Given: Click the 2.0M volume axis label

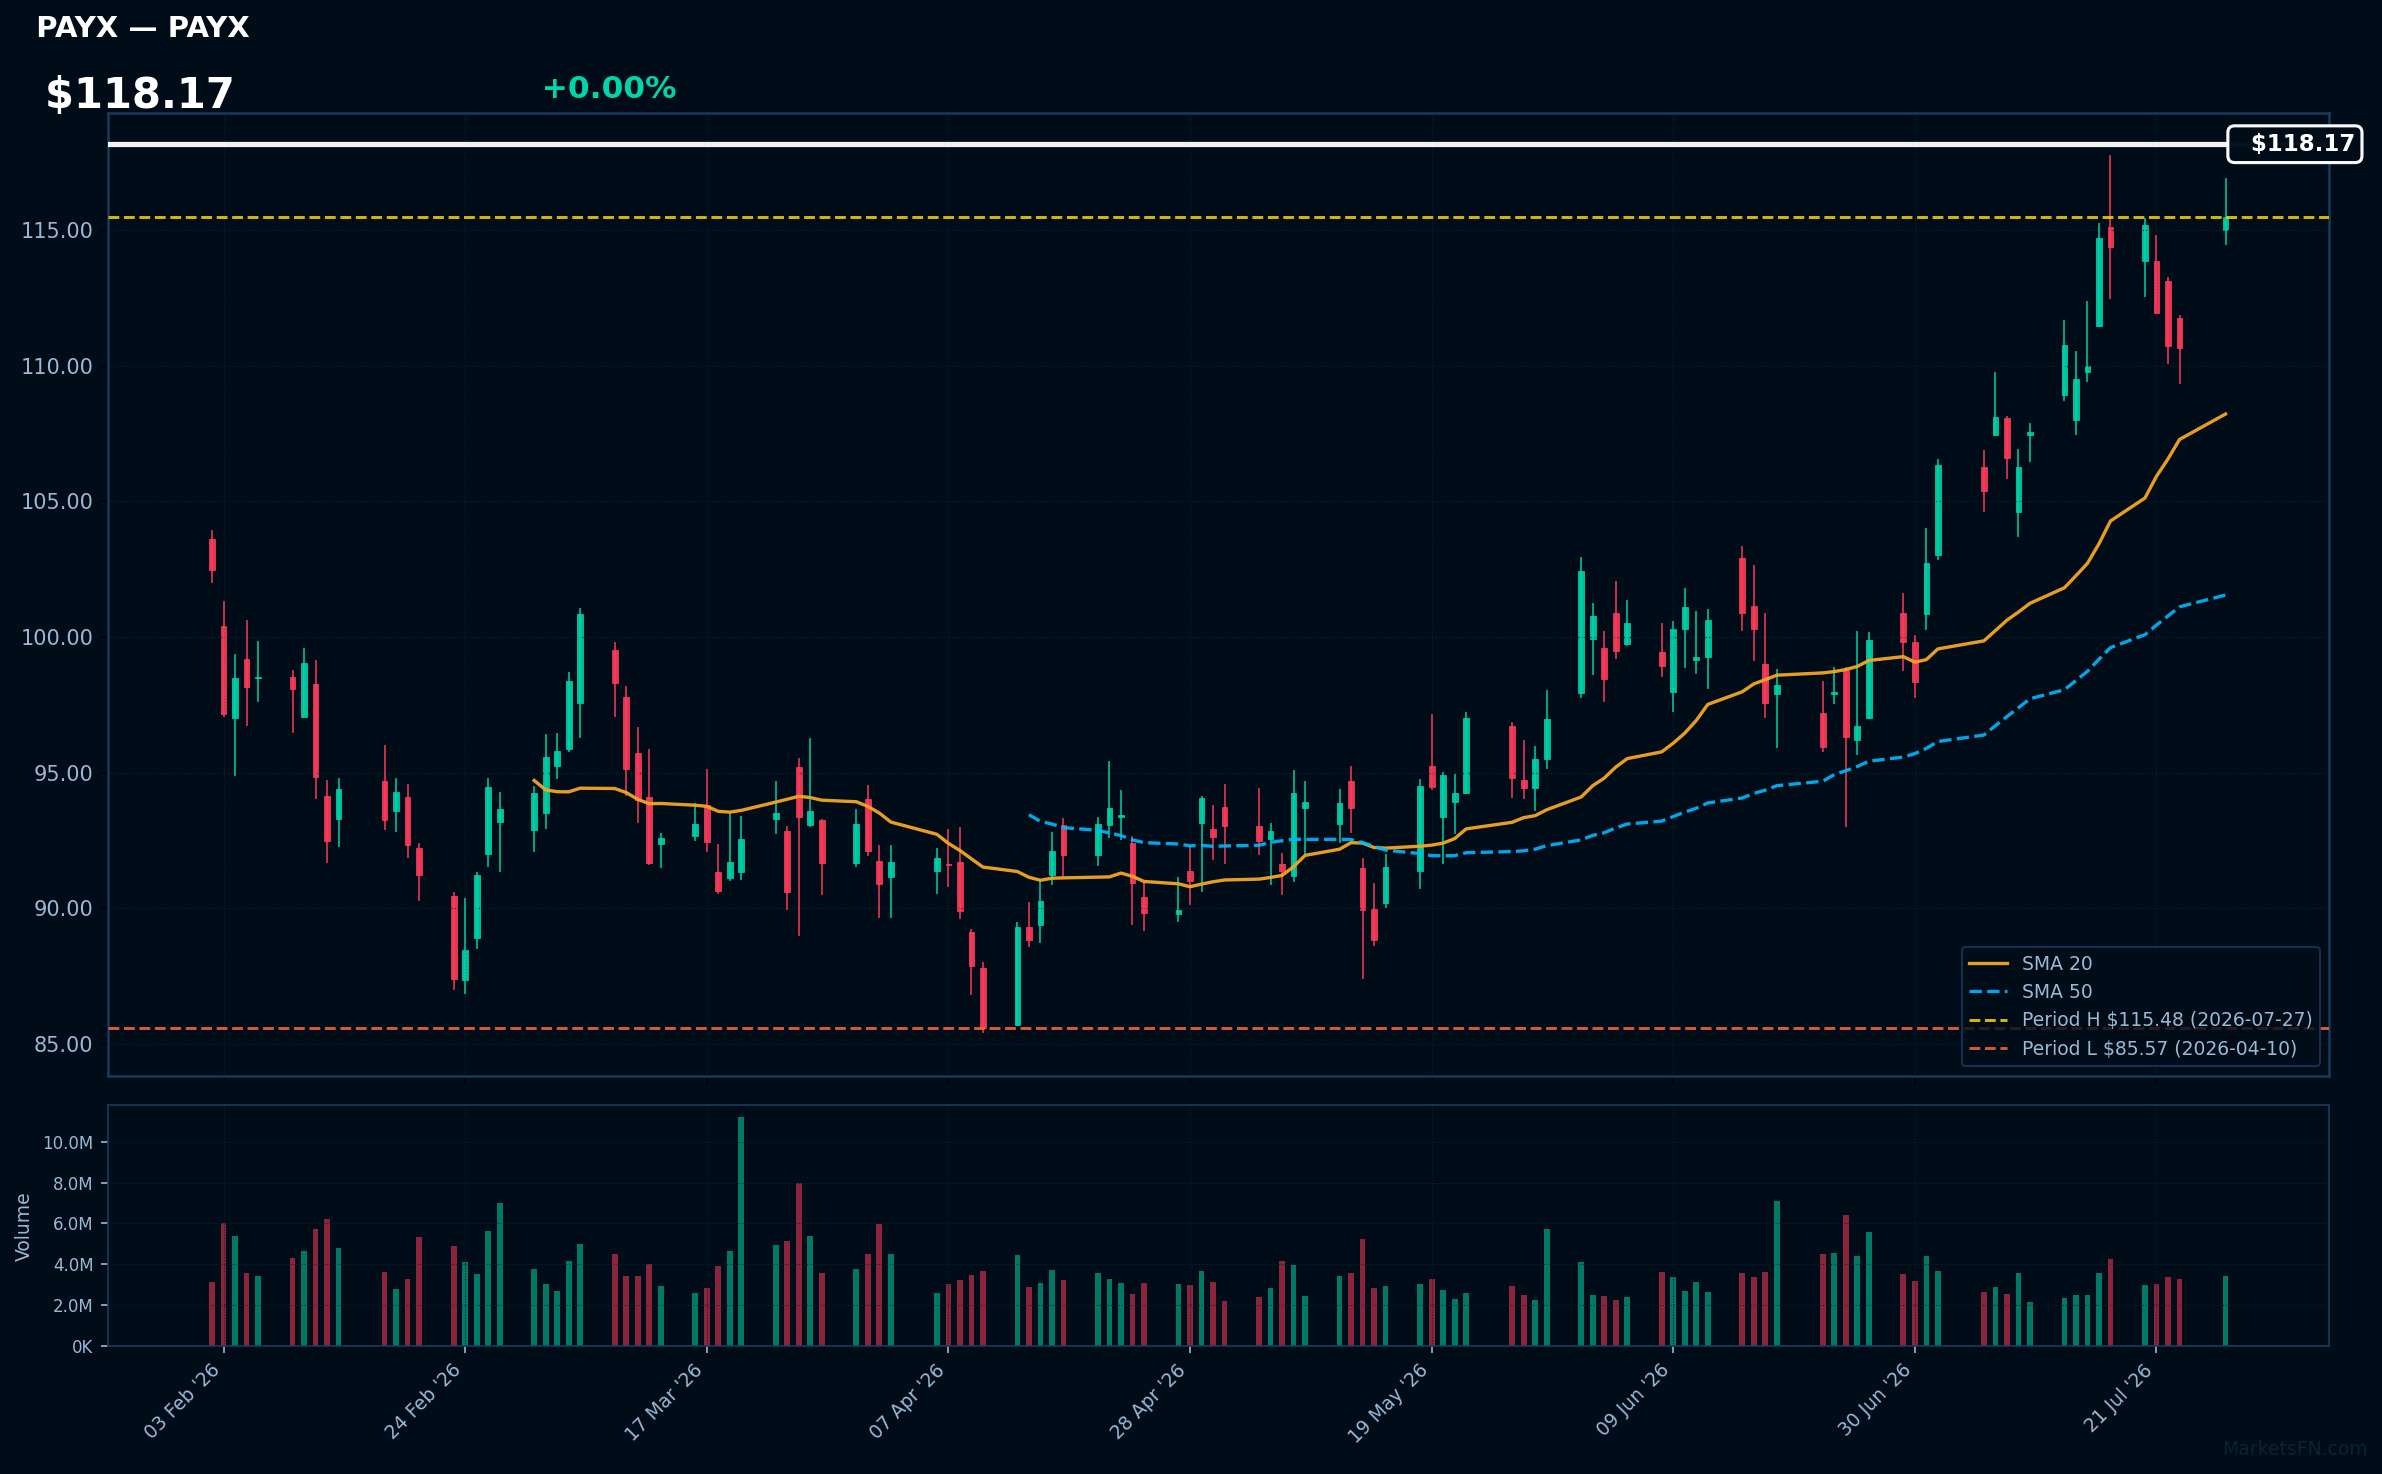Looking at the screenshot, I should (73, 1306).
